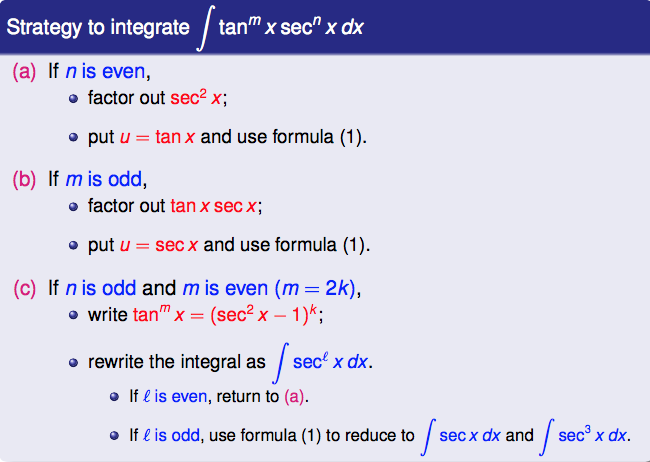650x462 pixels.
Task: Select the "(c)" label of the third case
Action: [24, 289]
